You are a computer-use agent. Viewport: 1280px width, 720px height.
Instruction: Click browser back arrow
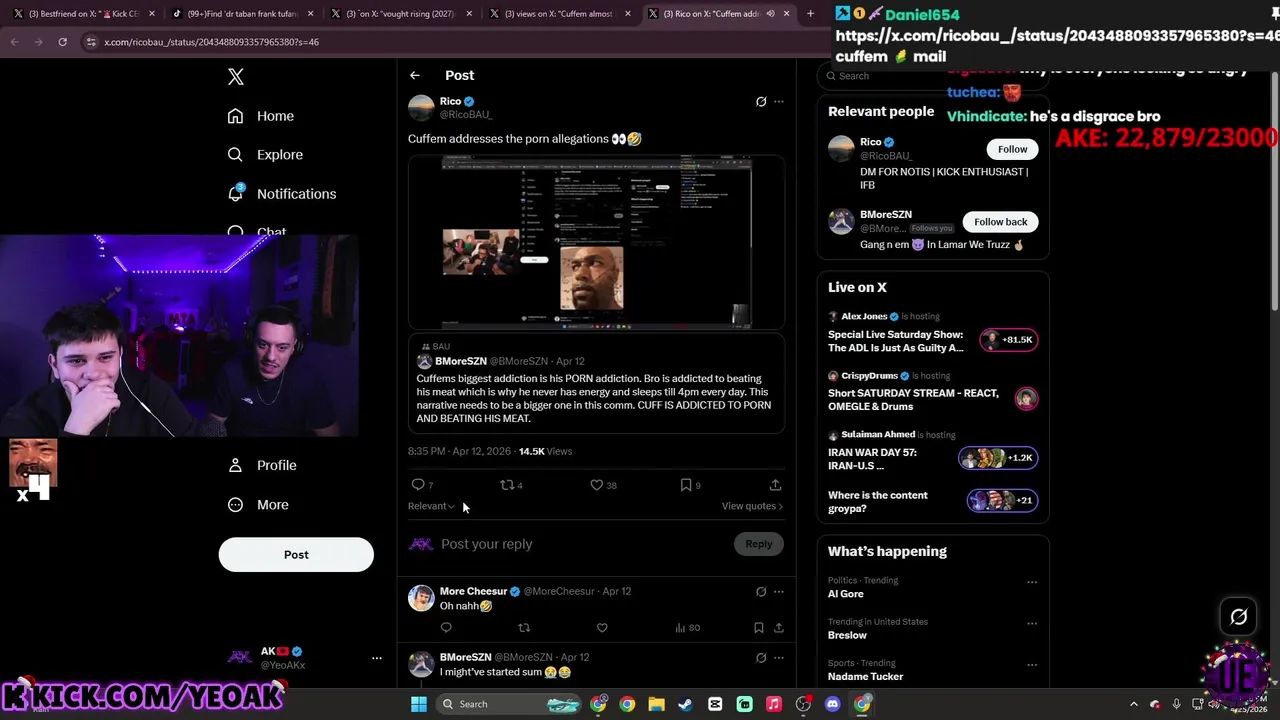point(14,42)
